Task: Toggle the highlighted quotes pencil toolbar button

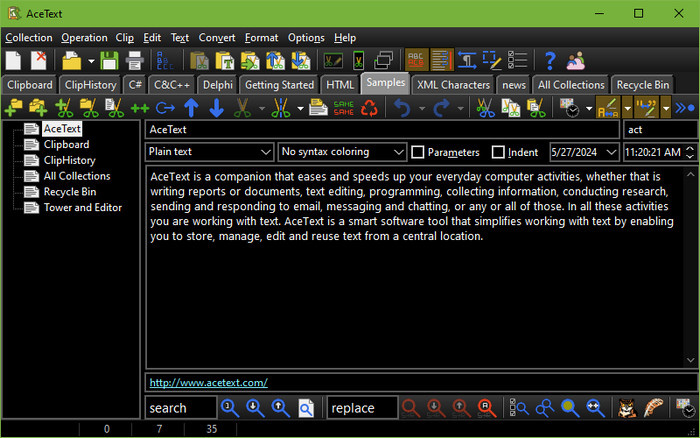Action: click(646, 108)
